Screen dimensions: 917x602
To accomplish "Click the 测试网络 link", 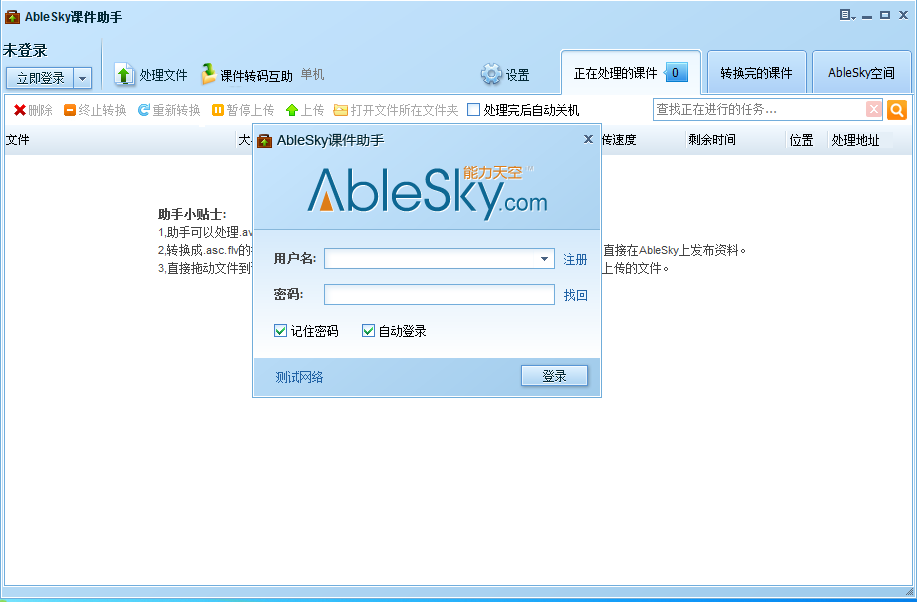I will (299, 377).
